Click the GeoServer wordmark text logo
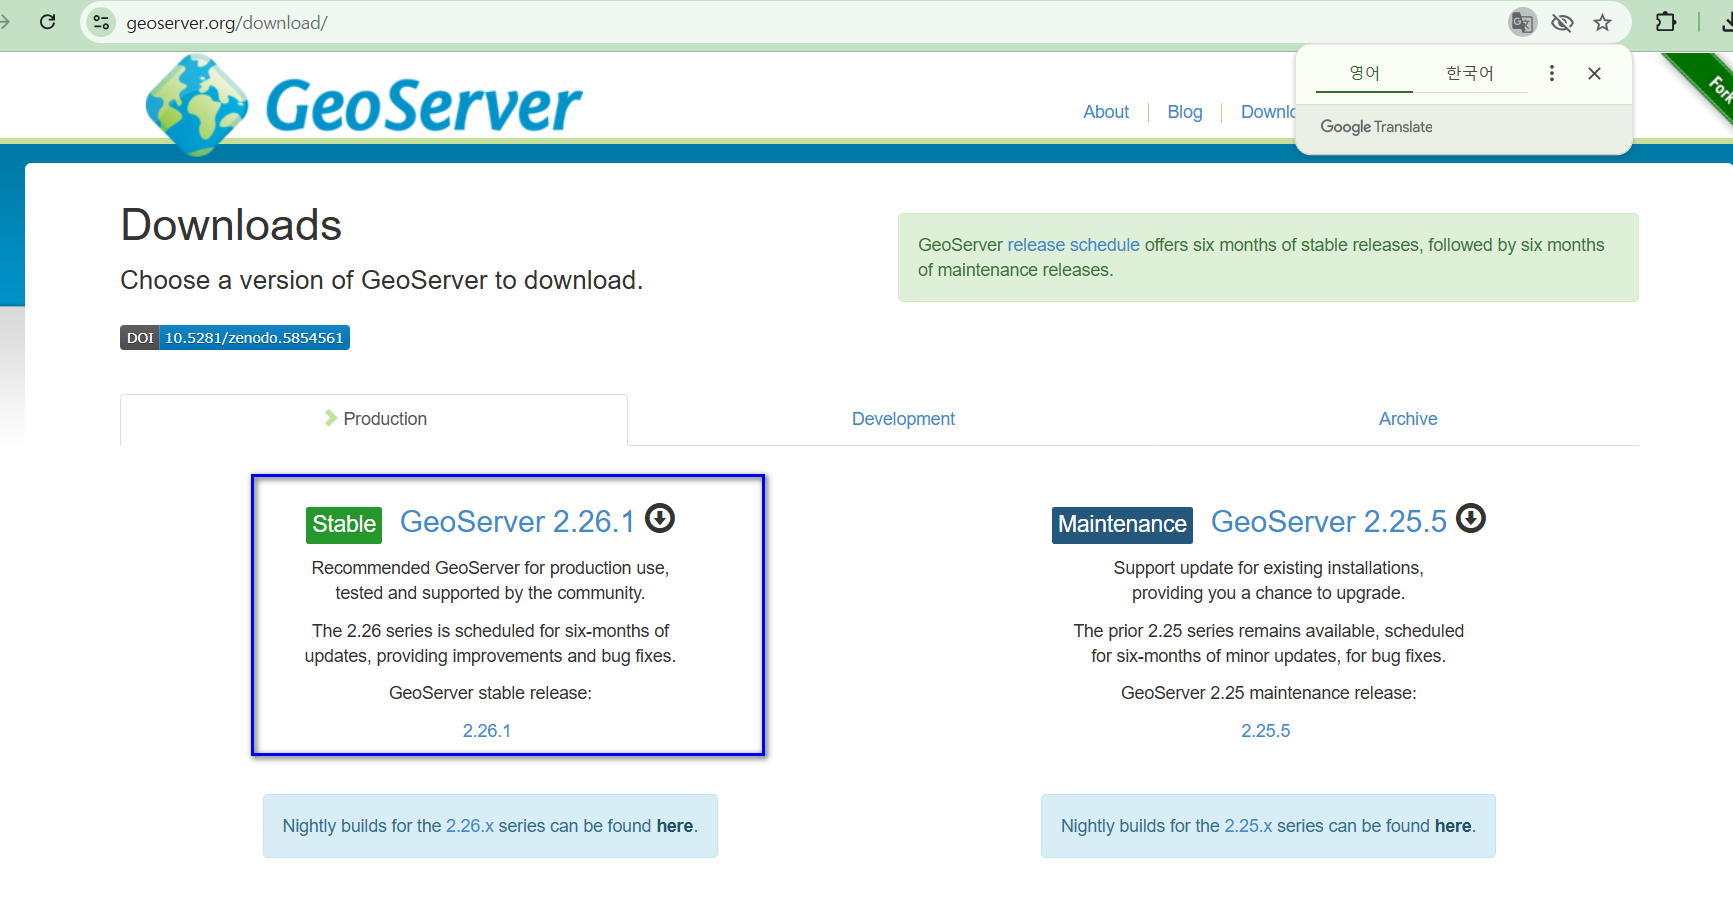The height and width of the screenshot is (908, 1733). pos(423,105)
